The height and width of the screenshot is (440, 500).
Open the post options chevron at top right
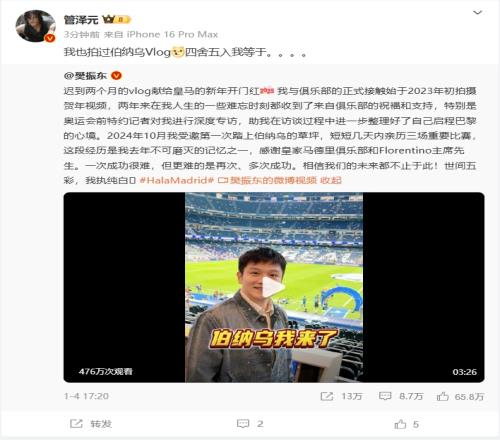click(x=478, y=13)
